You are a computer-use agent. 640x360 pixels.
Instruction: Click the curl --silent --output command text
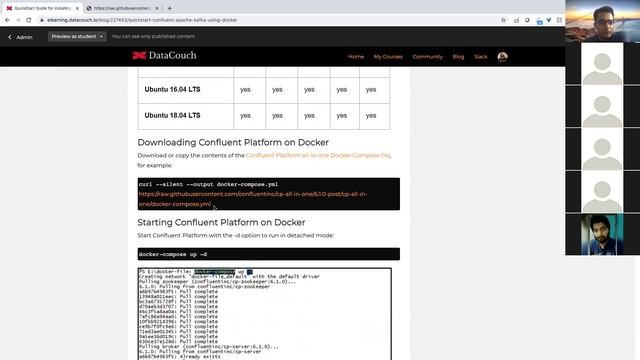point(208,184)
